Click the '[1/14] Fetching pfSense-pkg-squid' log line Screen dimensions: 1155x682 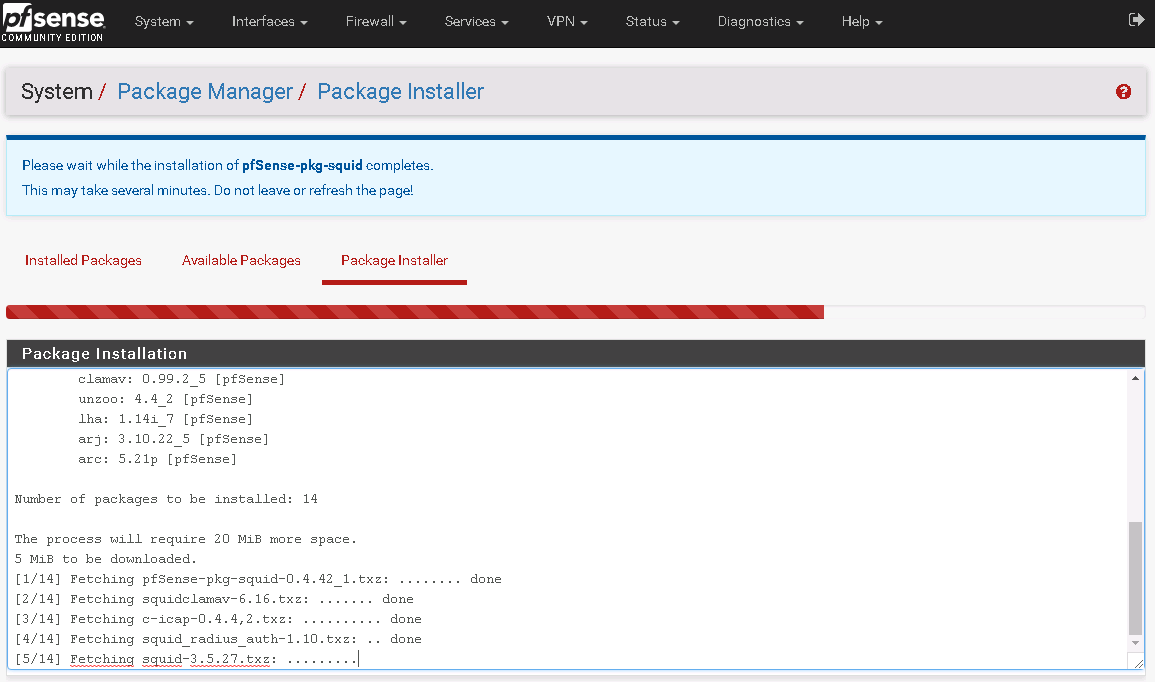(258, 579)
